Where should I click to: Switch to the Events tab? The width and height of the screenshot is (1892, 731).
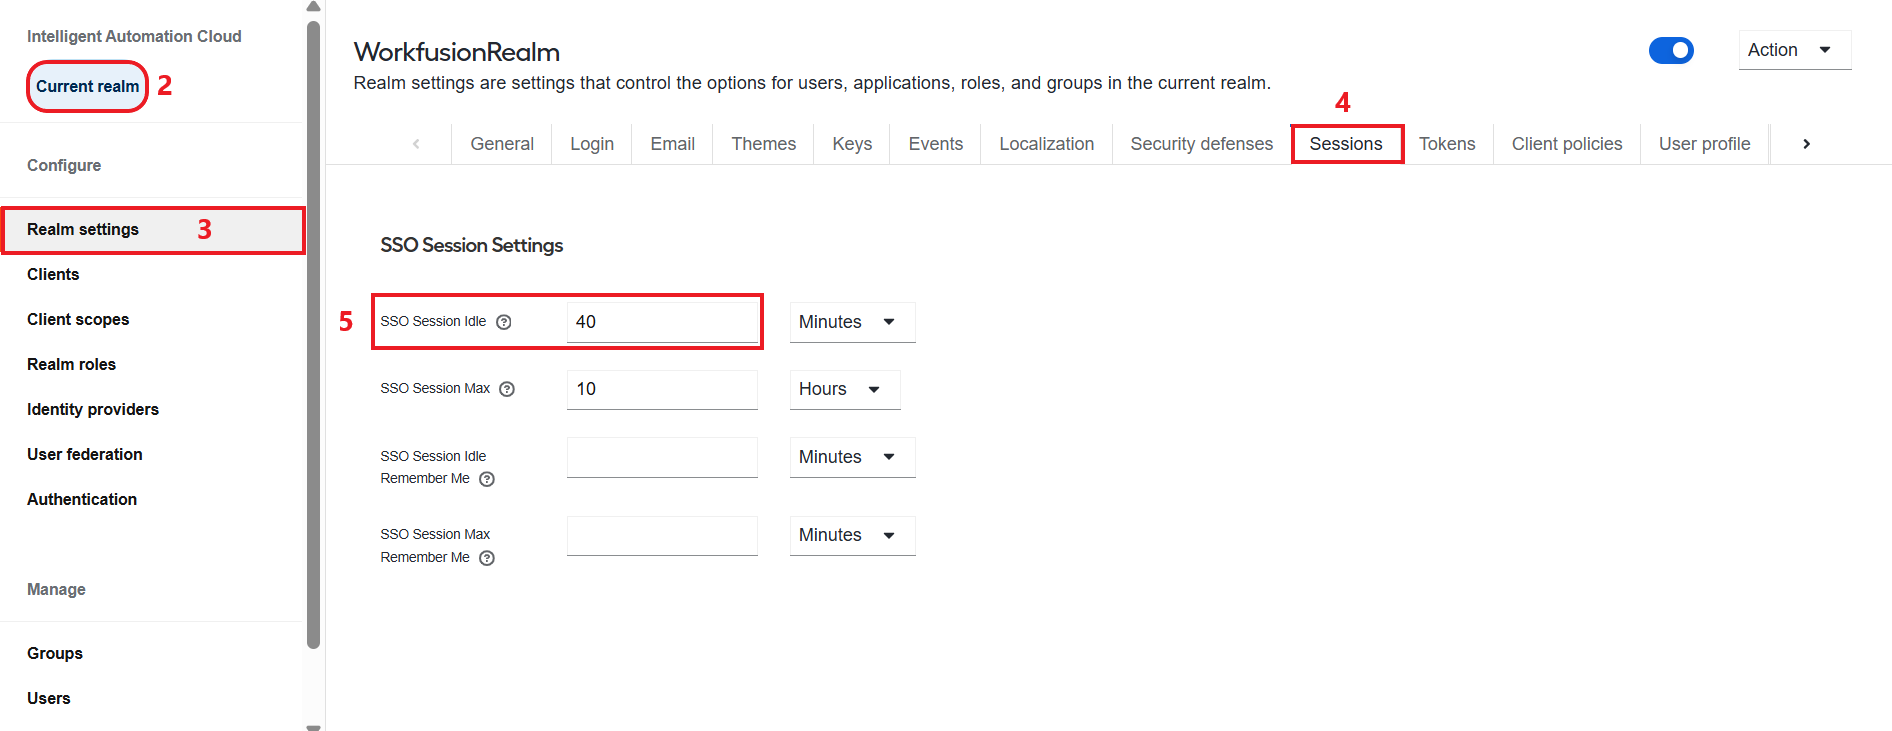tap(936, 144)
